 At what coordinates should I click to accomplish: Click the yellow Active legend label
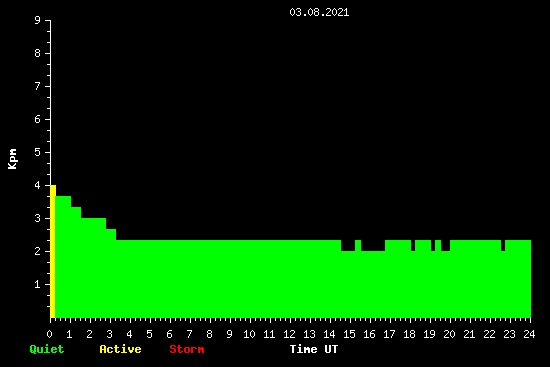(x=120, y=349)
